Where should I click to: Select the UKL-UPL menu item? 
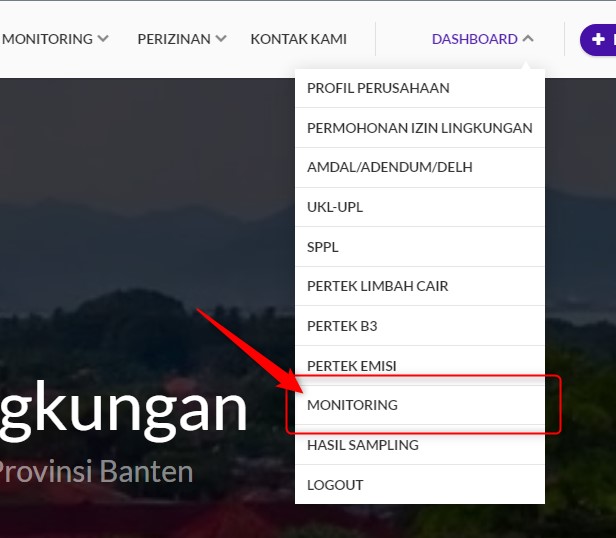[x=335, y=207]
